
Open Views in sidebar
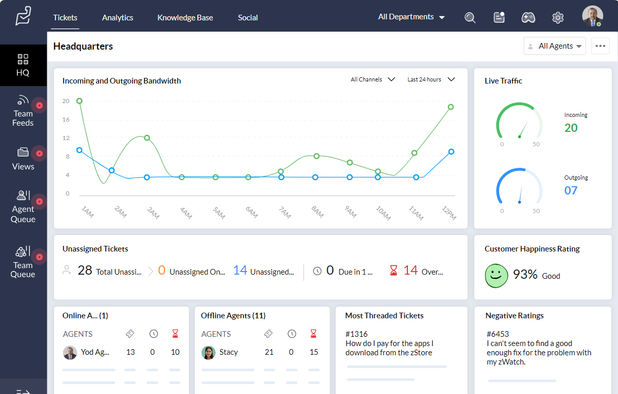pyautogui.click(x=23, y=159)
